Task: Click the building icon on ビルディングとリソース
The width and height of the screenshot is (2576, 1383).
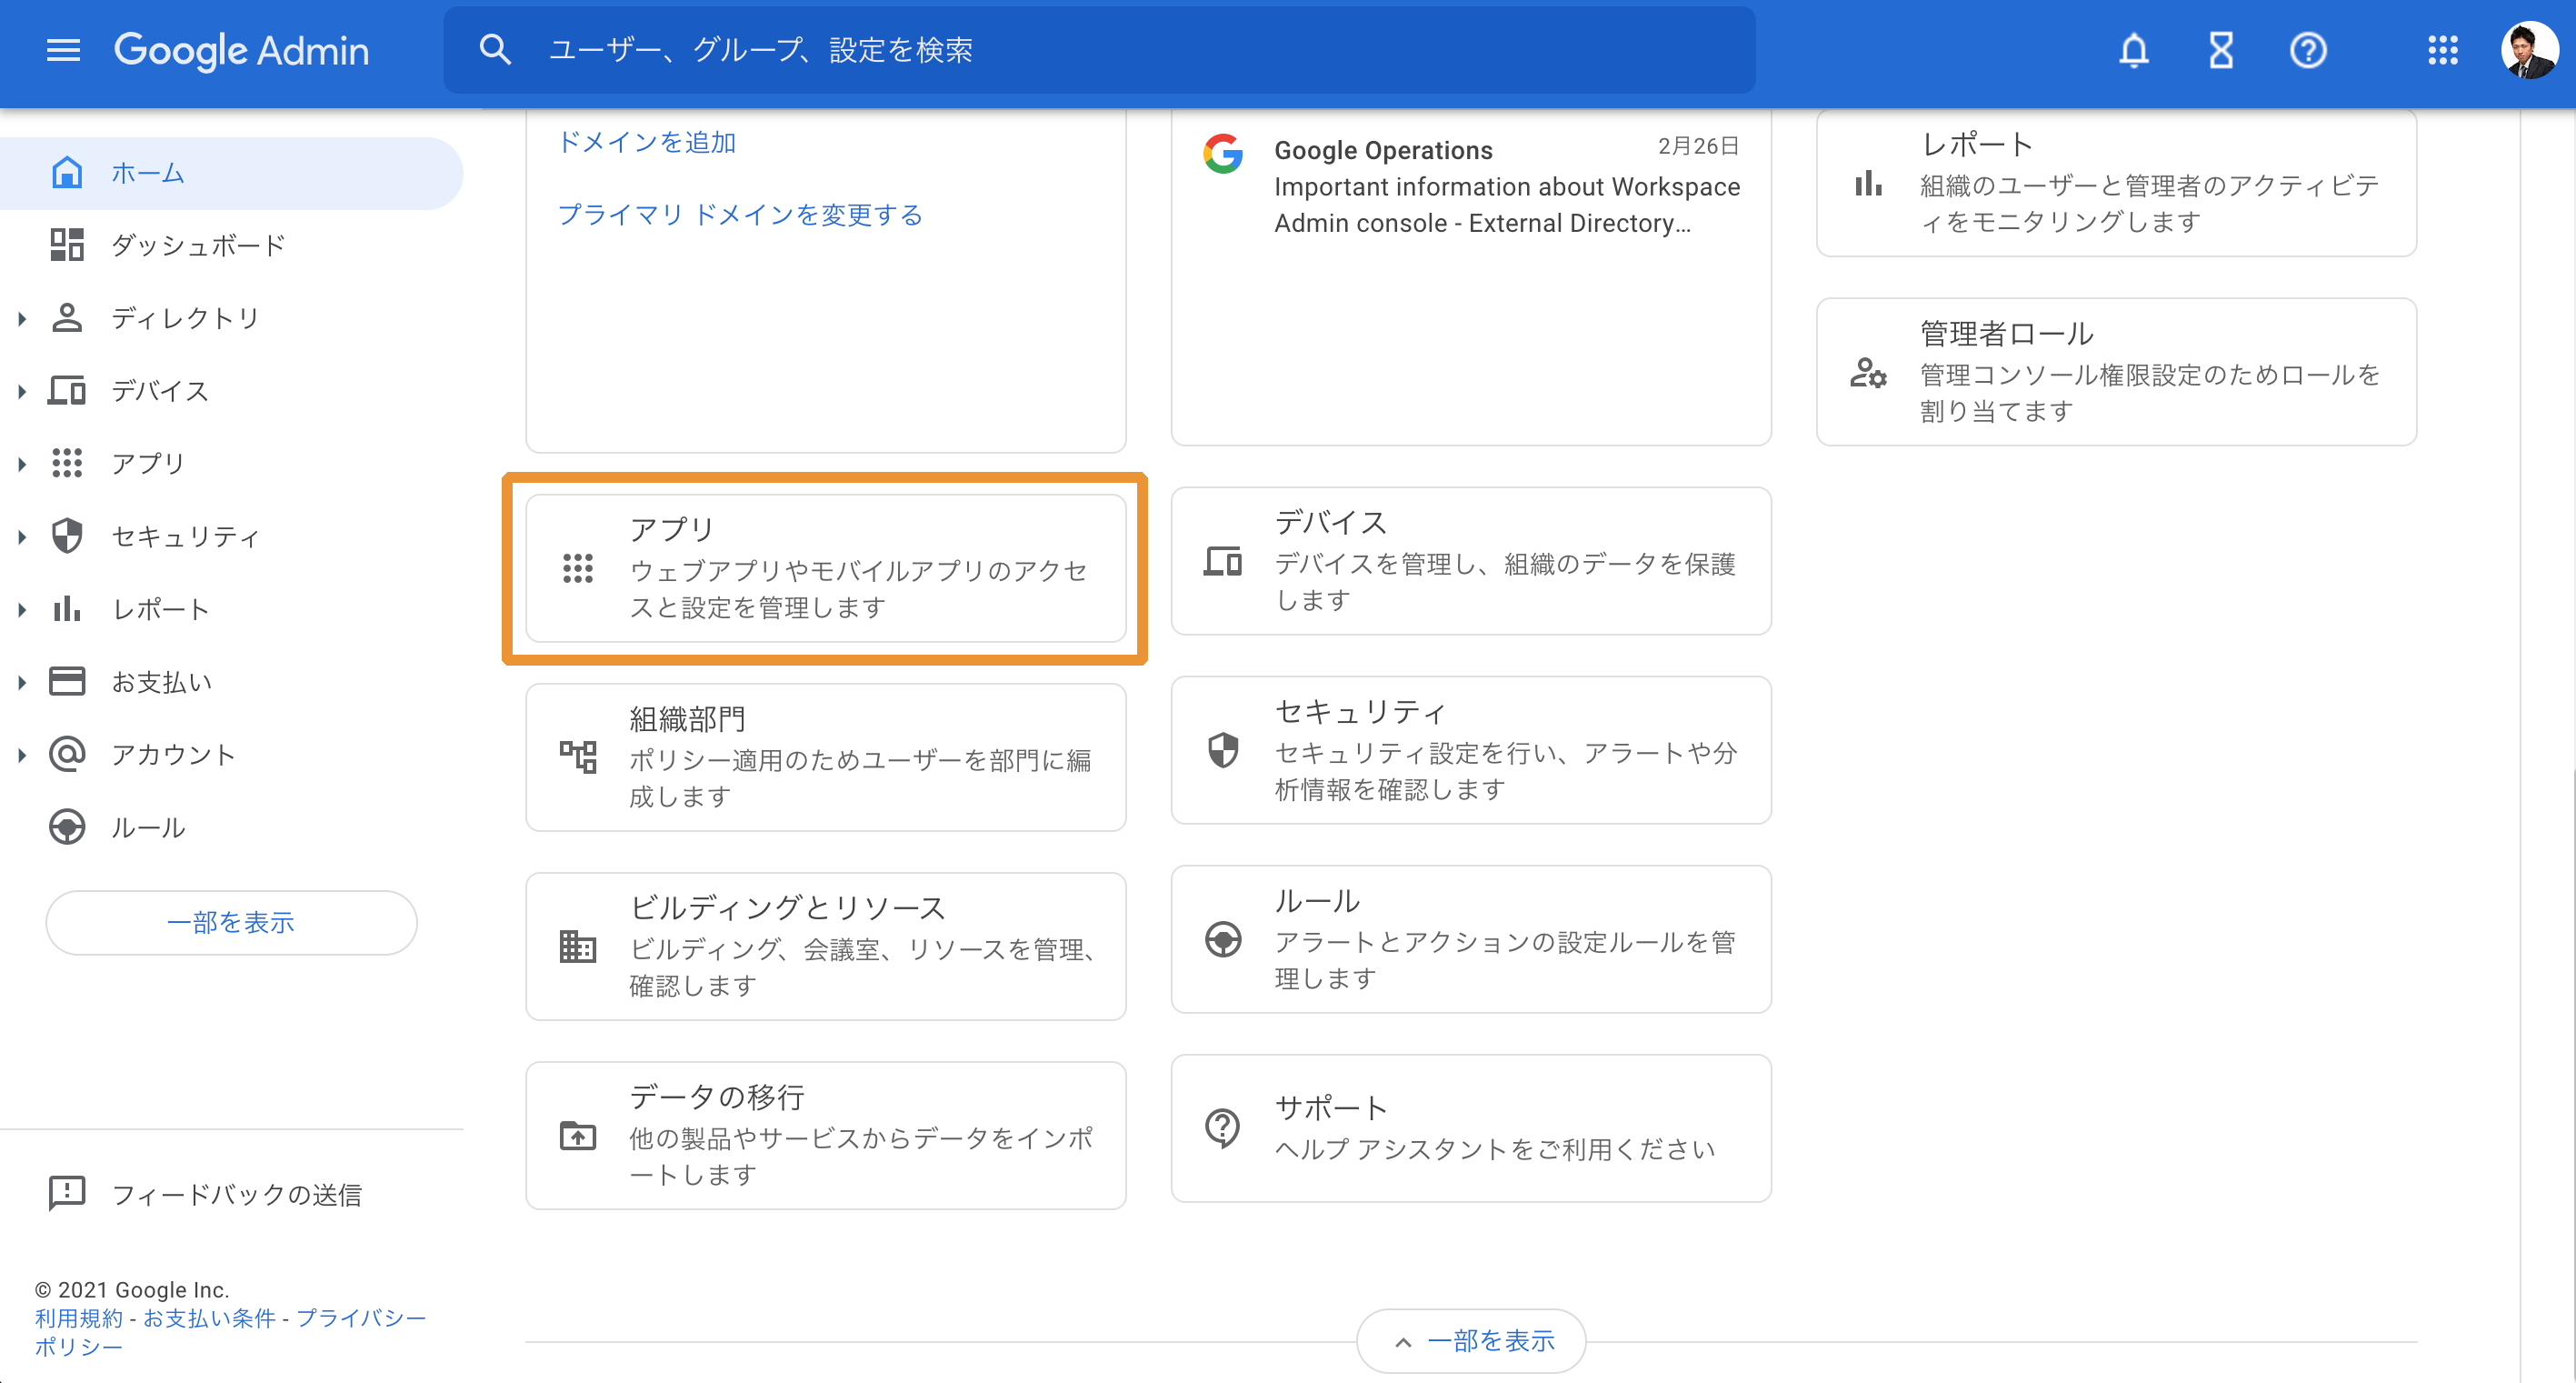Action: pyautogui.click(x=578, y=946)
